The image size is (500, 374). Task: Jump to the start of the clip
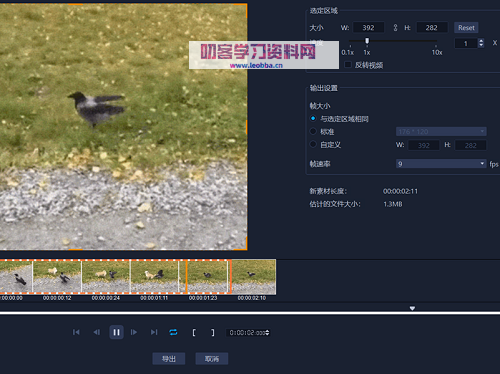coord(76,332)
